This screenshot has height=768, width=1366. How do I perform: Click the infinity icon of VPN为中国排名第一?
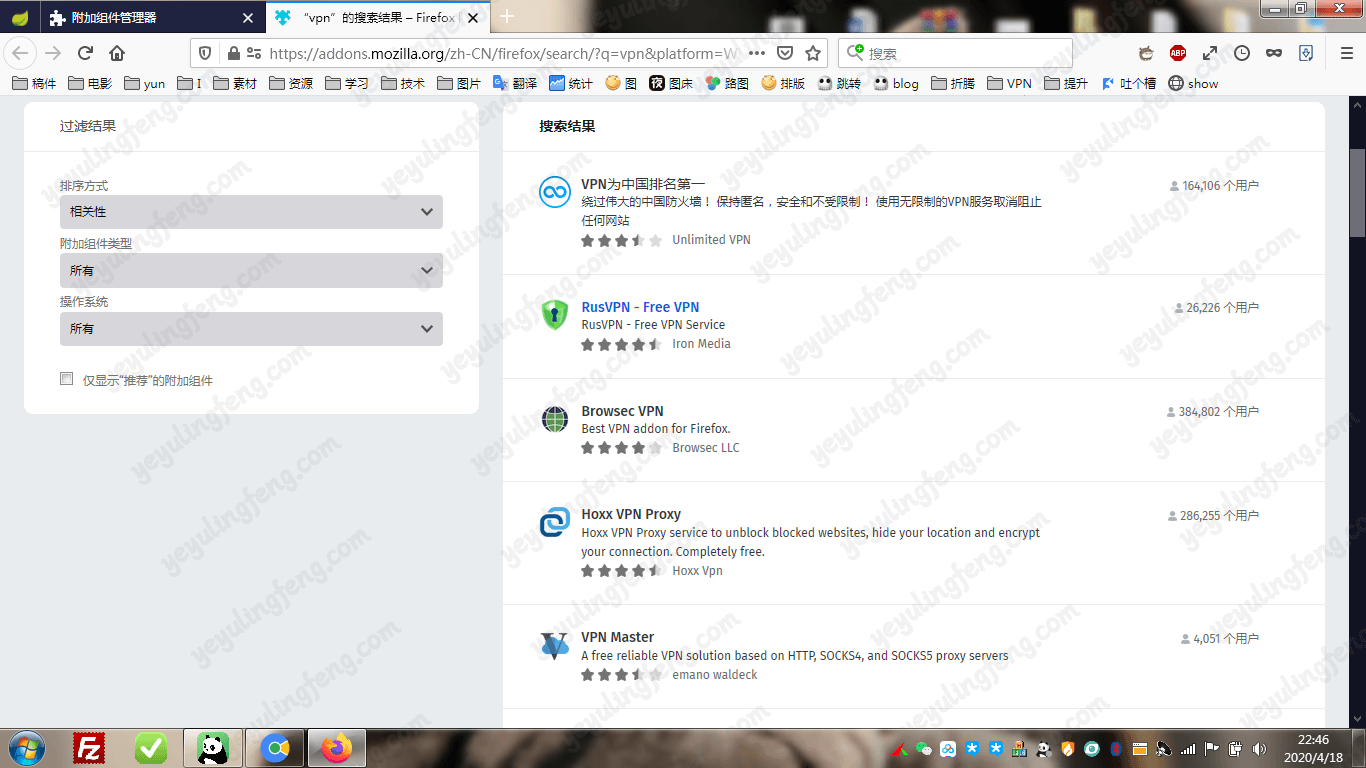(x=554, y=192)
